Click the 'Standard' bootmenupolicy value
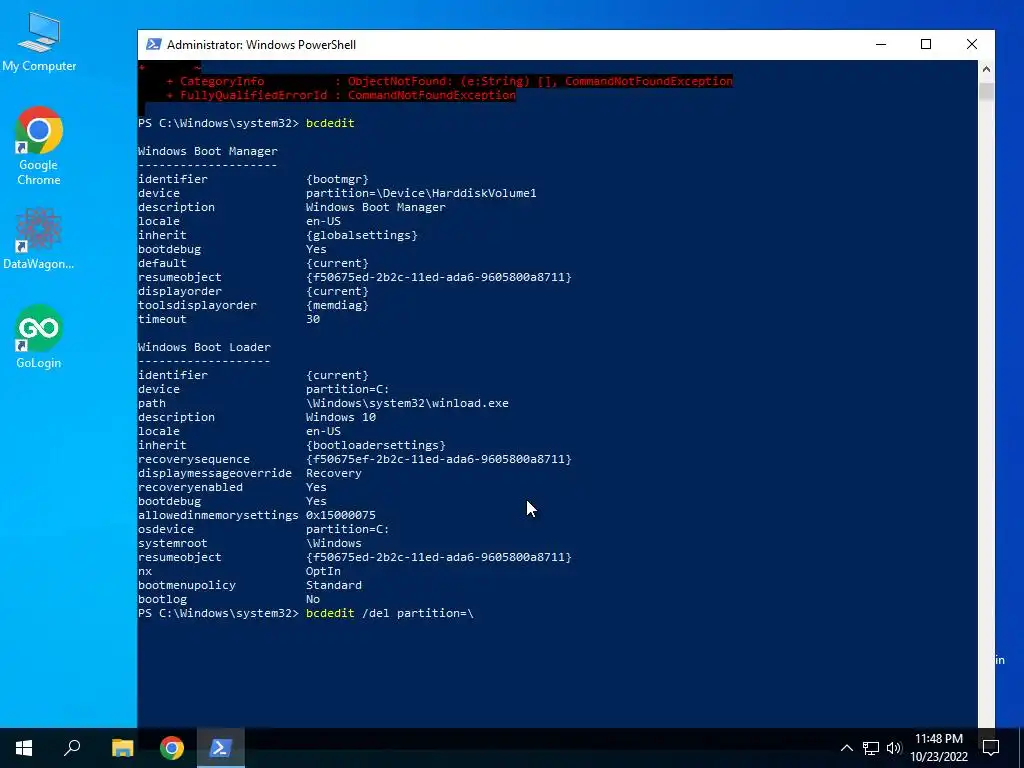Viewport: 1024px width, 768px height. pyautogui.click(x=334, y=585)
